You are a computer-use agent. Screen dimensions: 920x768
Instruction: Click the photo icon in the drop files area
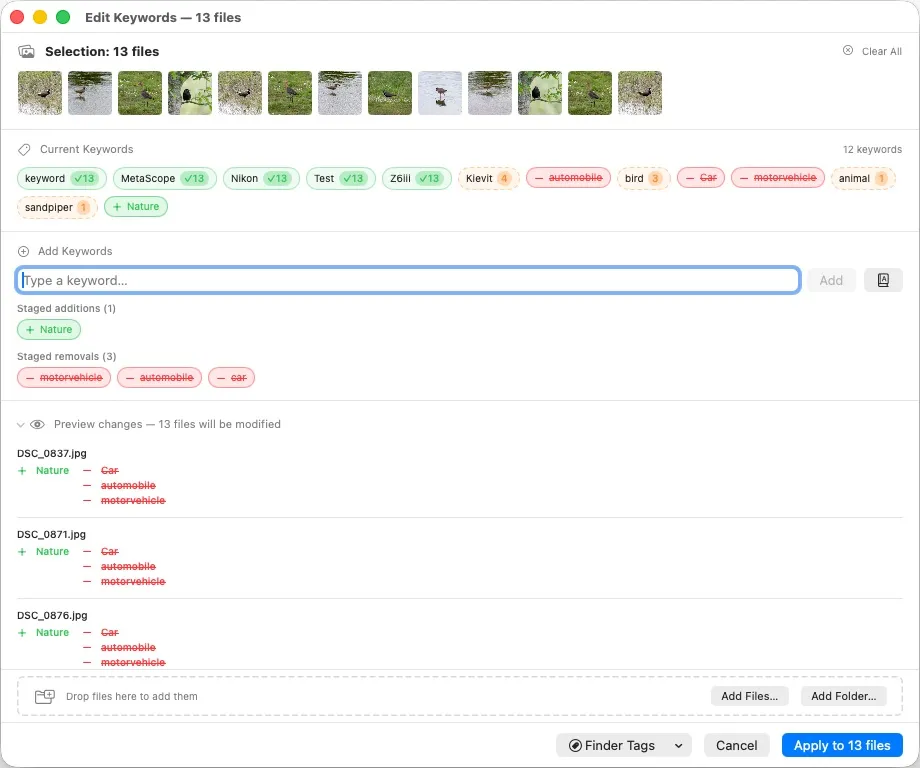pyautogui.click(x=44, y=696)
